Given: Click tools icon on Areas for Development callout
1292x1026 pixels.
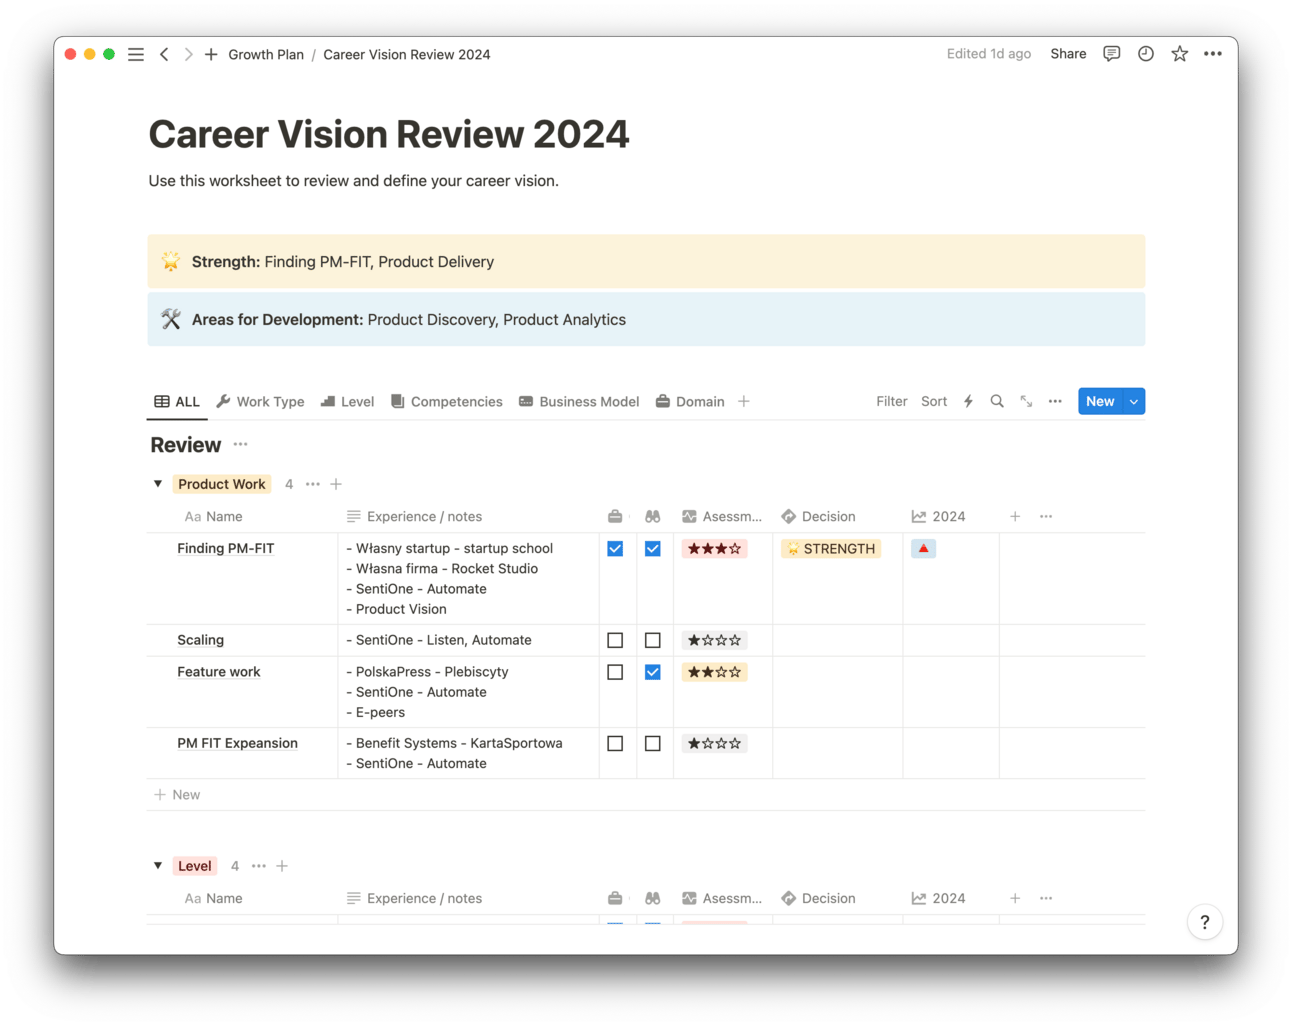Looking at the screenshot, I should click(x=171, y=319).
